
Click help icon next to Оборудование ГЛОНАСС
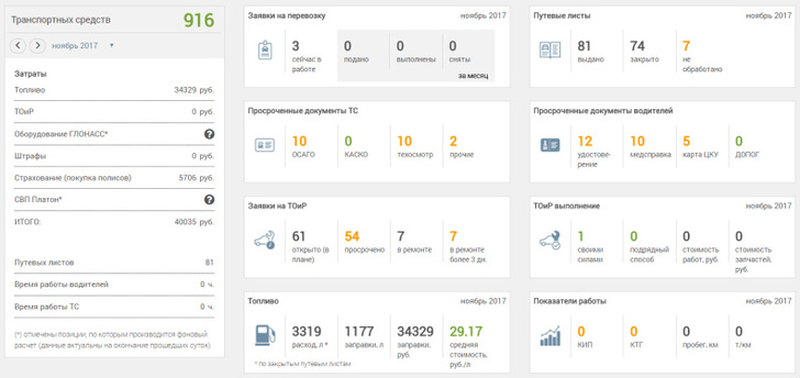(x=209, y=134)
